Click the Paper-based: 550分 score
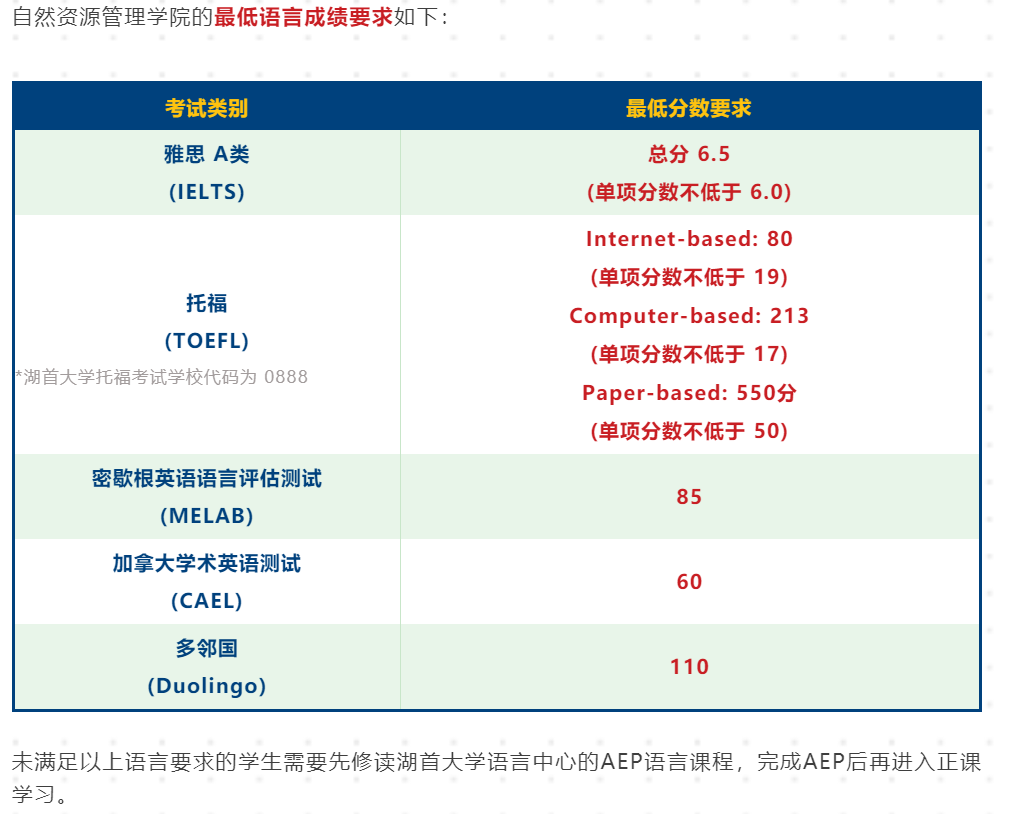Image resolution: width=1018 pixels, height=814 pixels. (x=689, y=393)
